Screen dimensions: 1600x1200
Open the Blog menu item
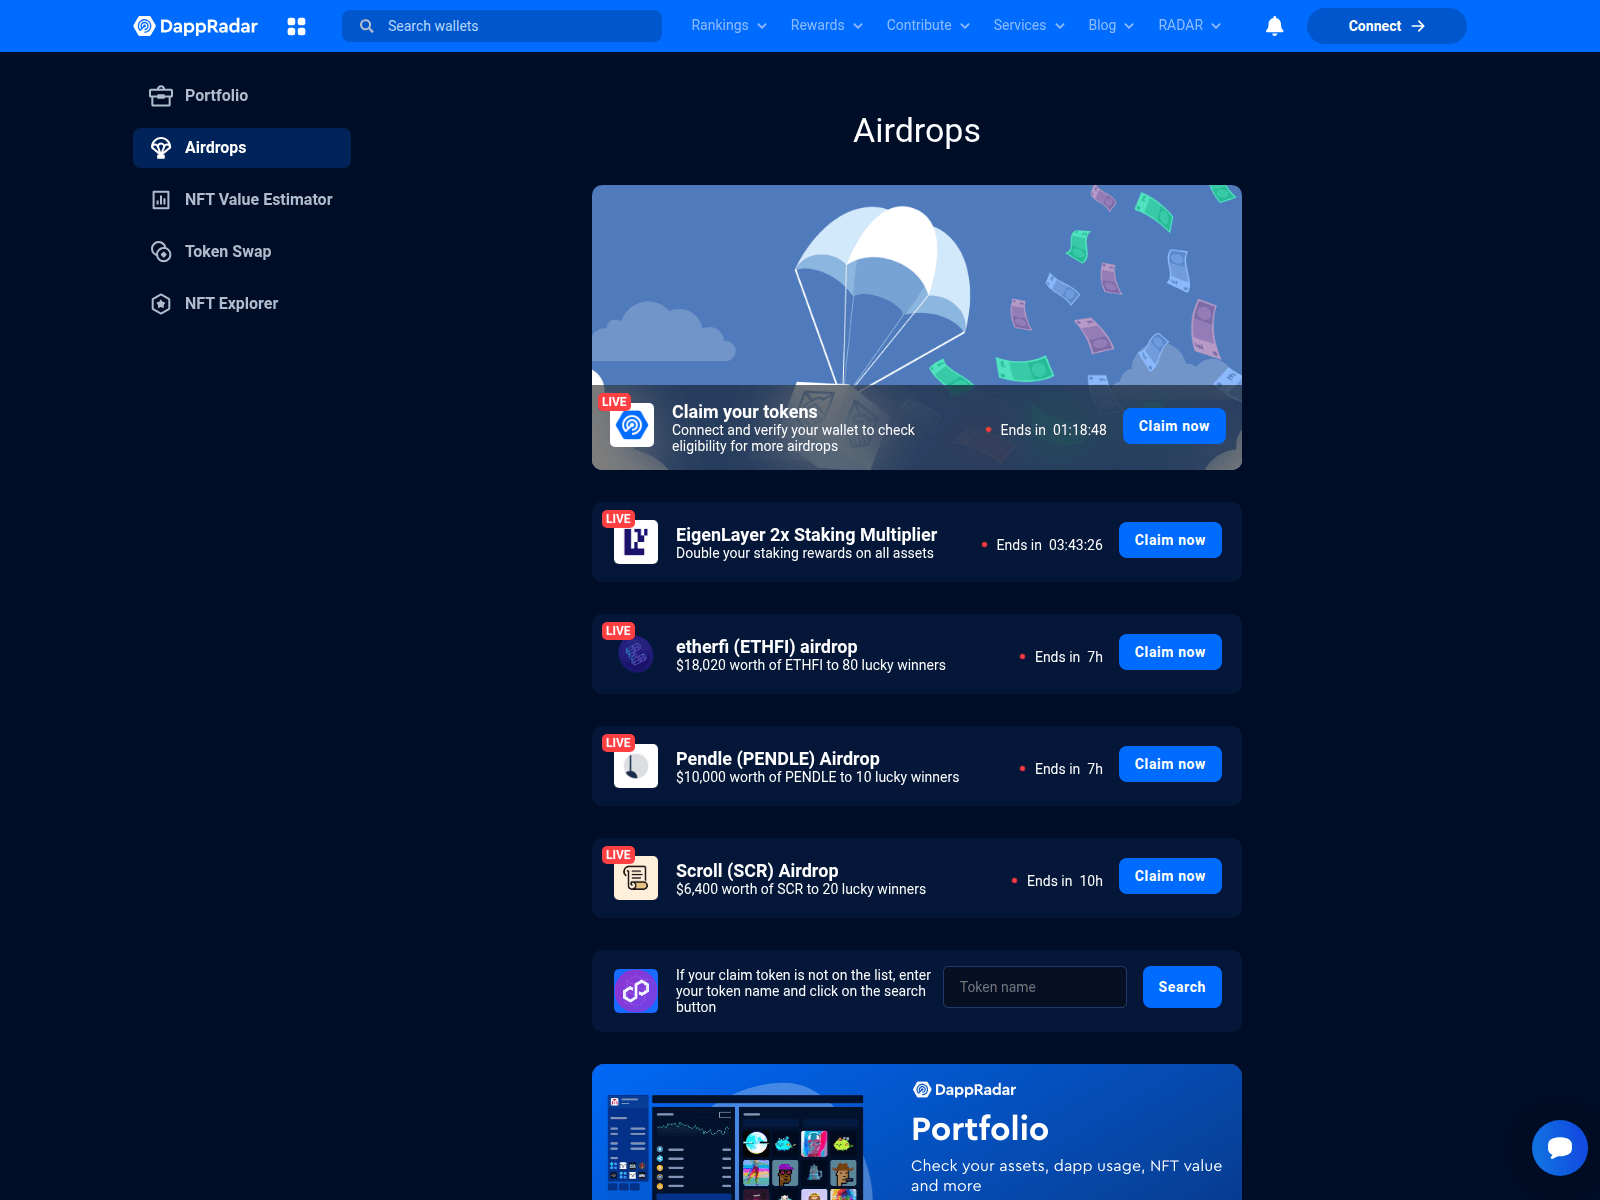[1109, 25]
